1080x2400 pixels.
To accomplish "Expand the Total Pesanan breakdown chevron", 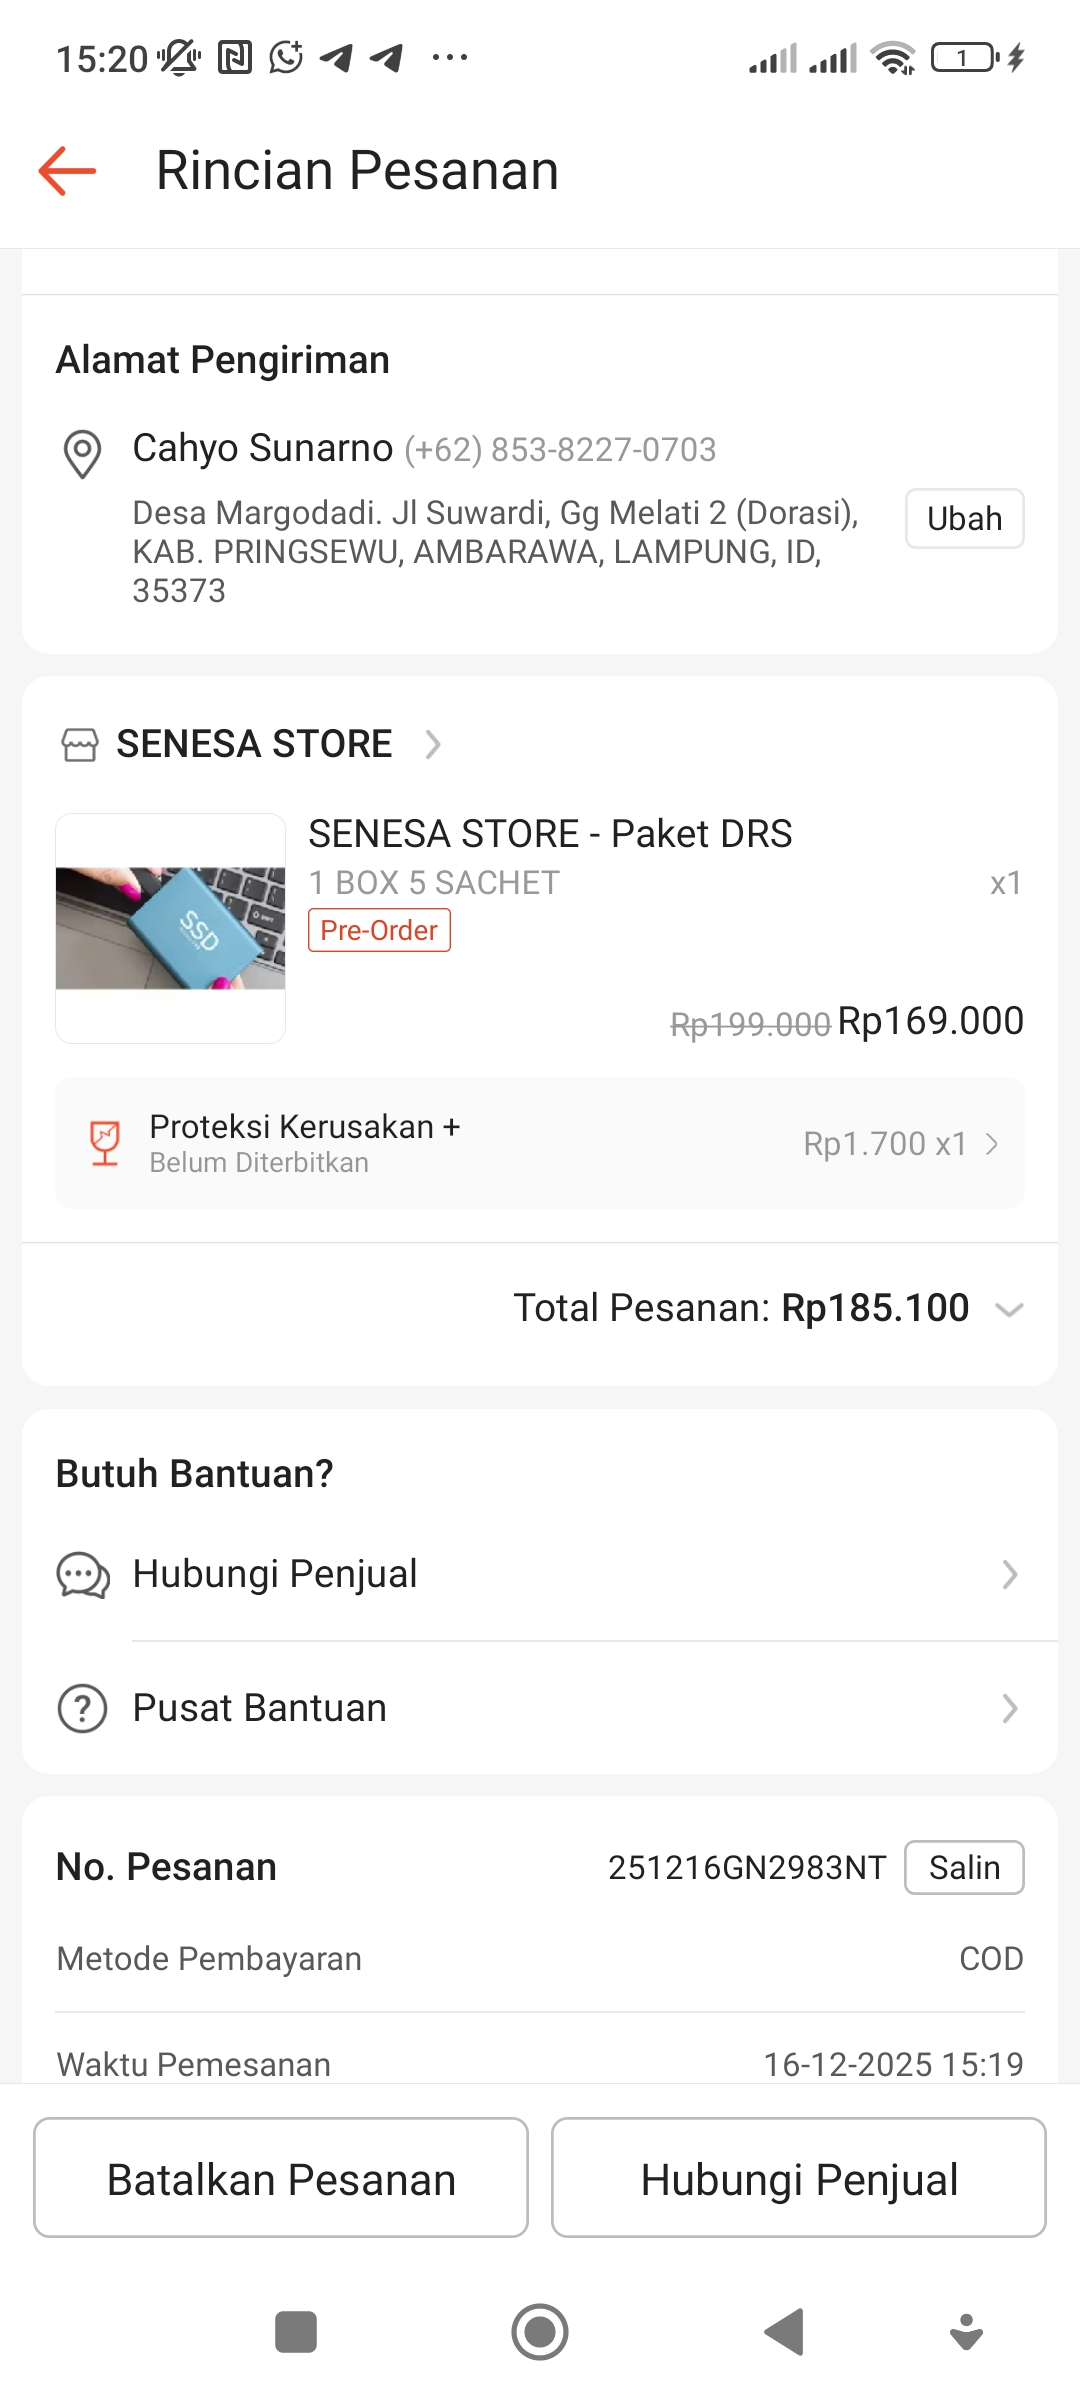I will (x=1010, y=1309).
